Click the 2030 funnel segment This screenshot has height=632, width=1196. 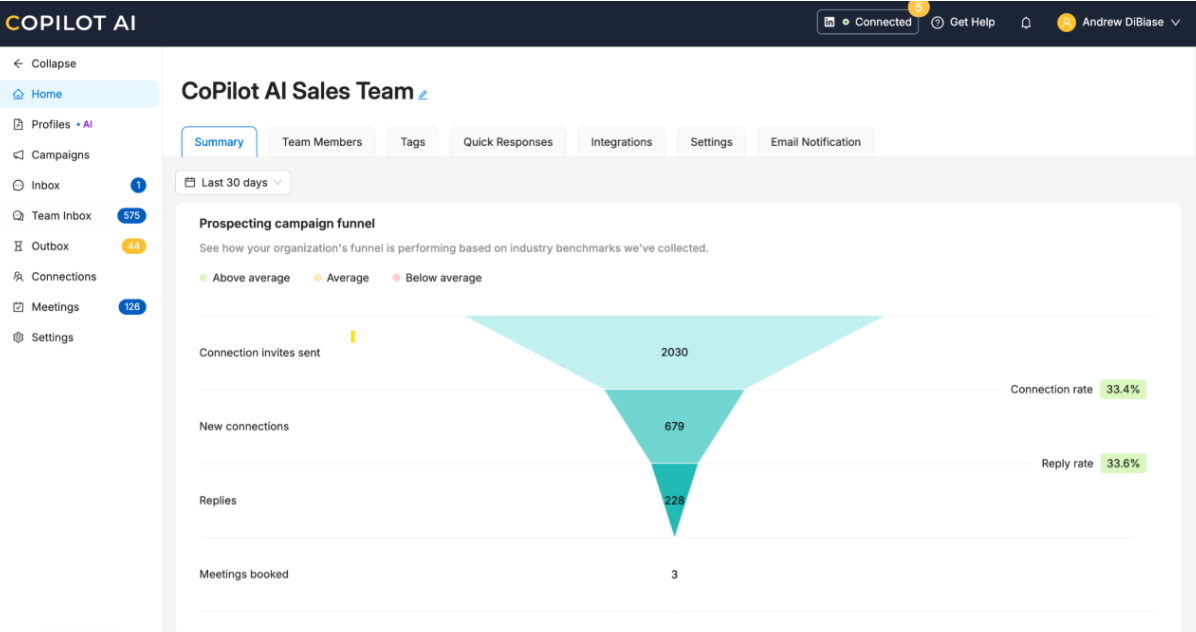tap(674, 352)
